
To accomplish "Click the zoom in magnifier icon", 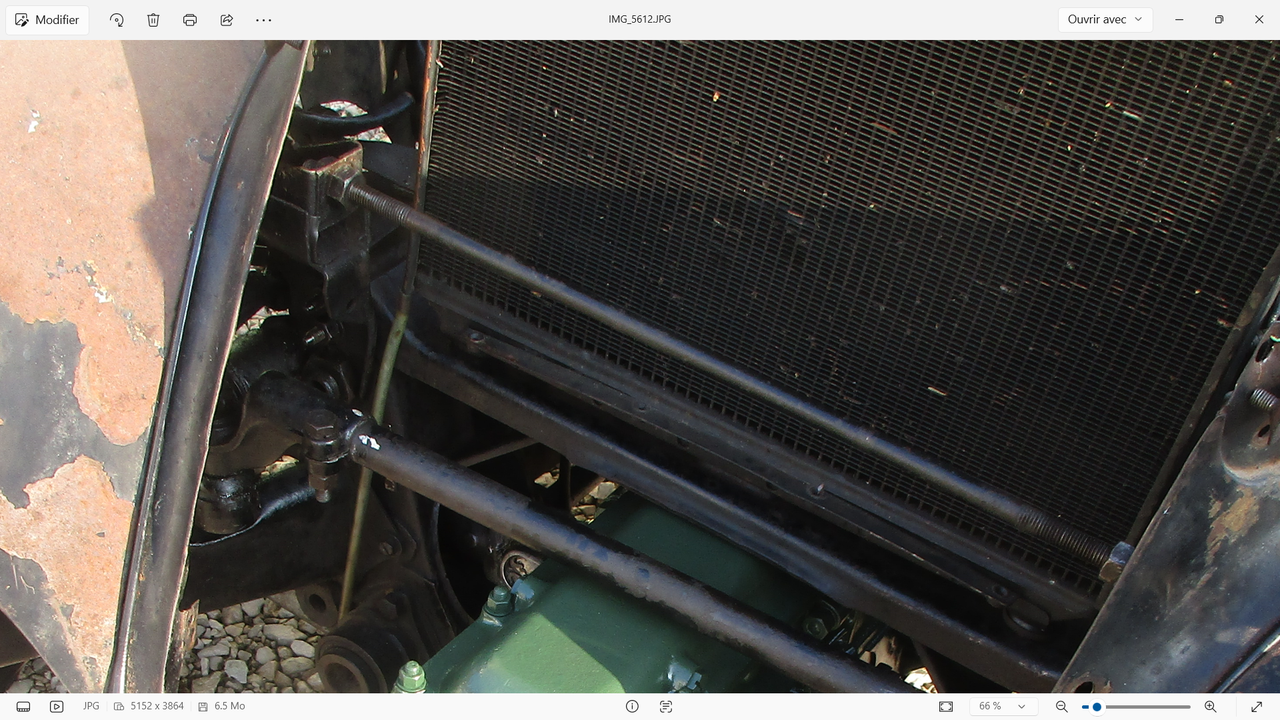I will (1210, 706).
